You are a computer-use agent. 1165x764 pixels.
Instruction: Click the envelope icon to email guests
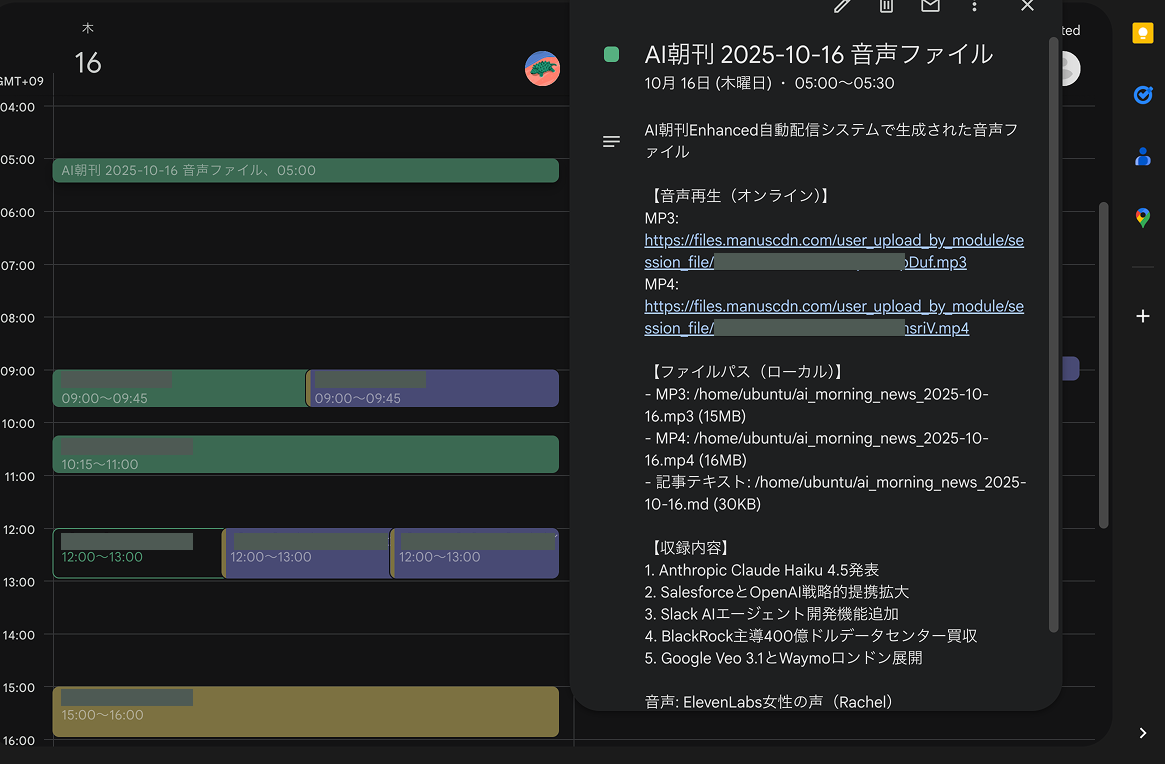coord(930,6)
